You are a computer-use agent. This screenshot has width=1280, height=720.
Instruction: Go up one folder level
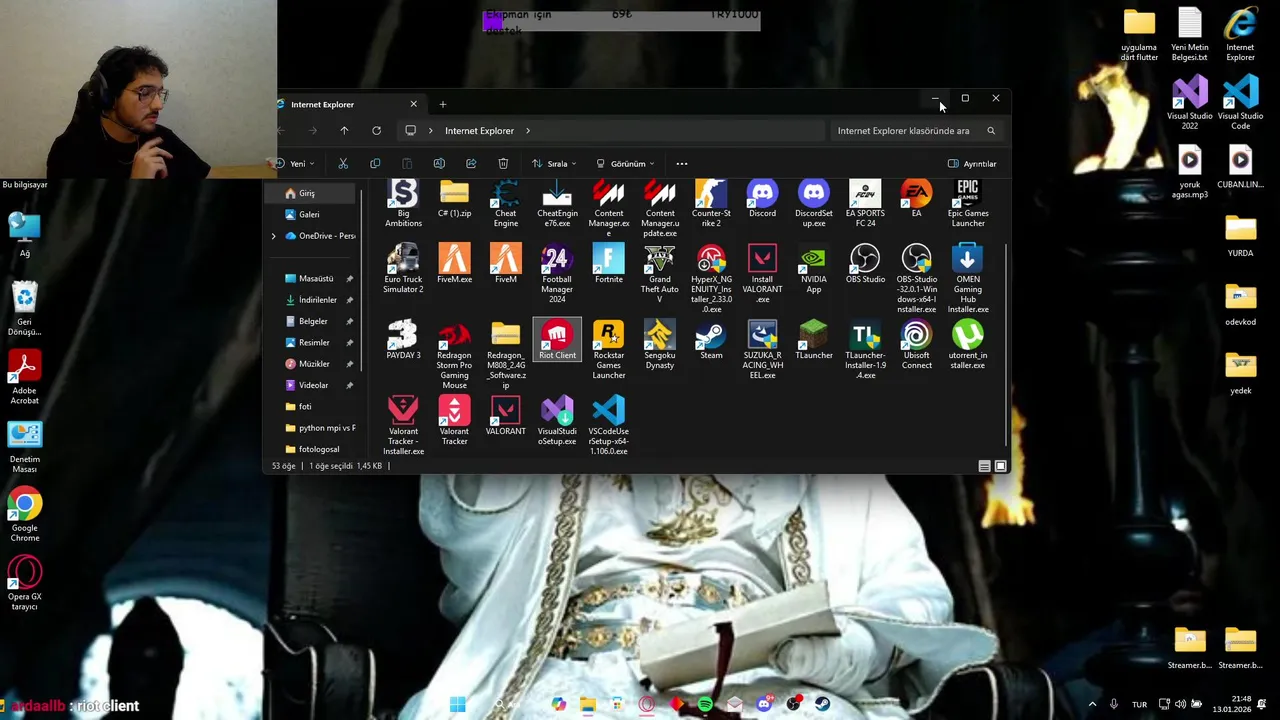(344, 131)
